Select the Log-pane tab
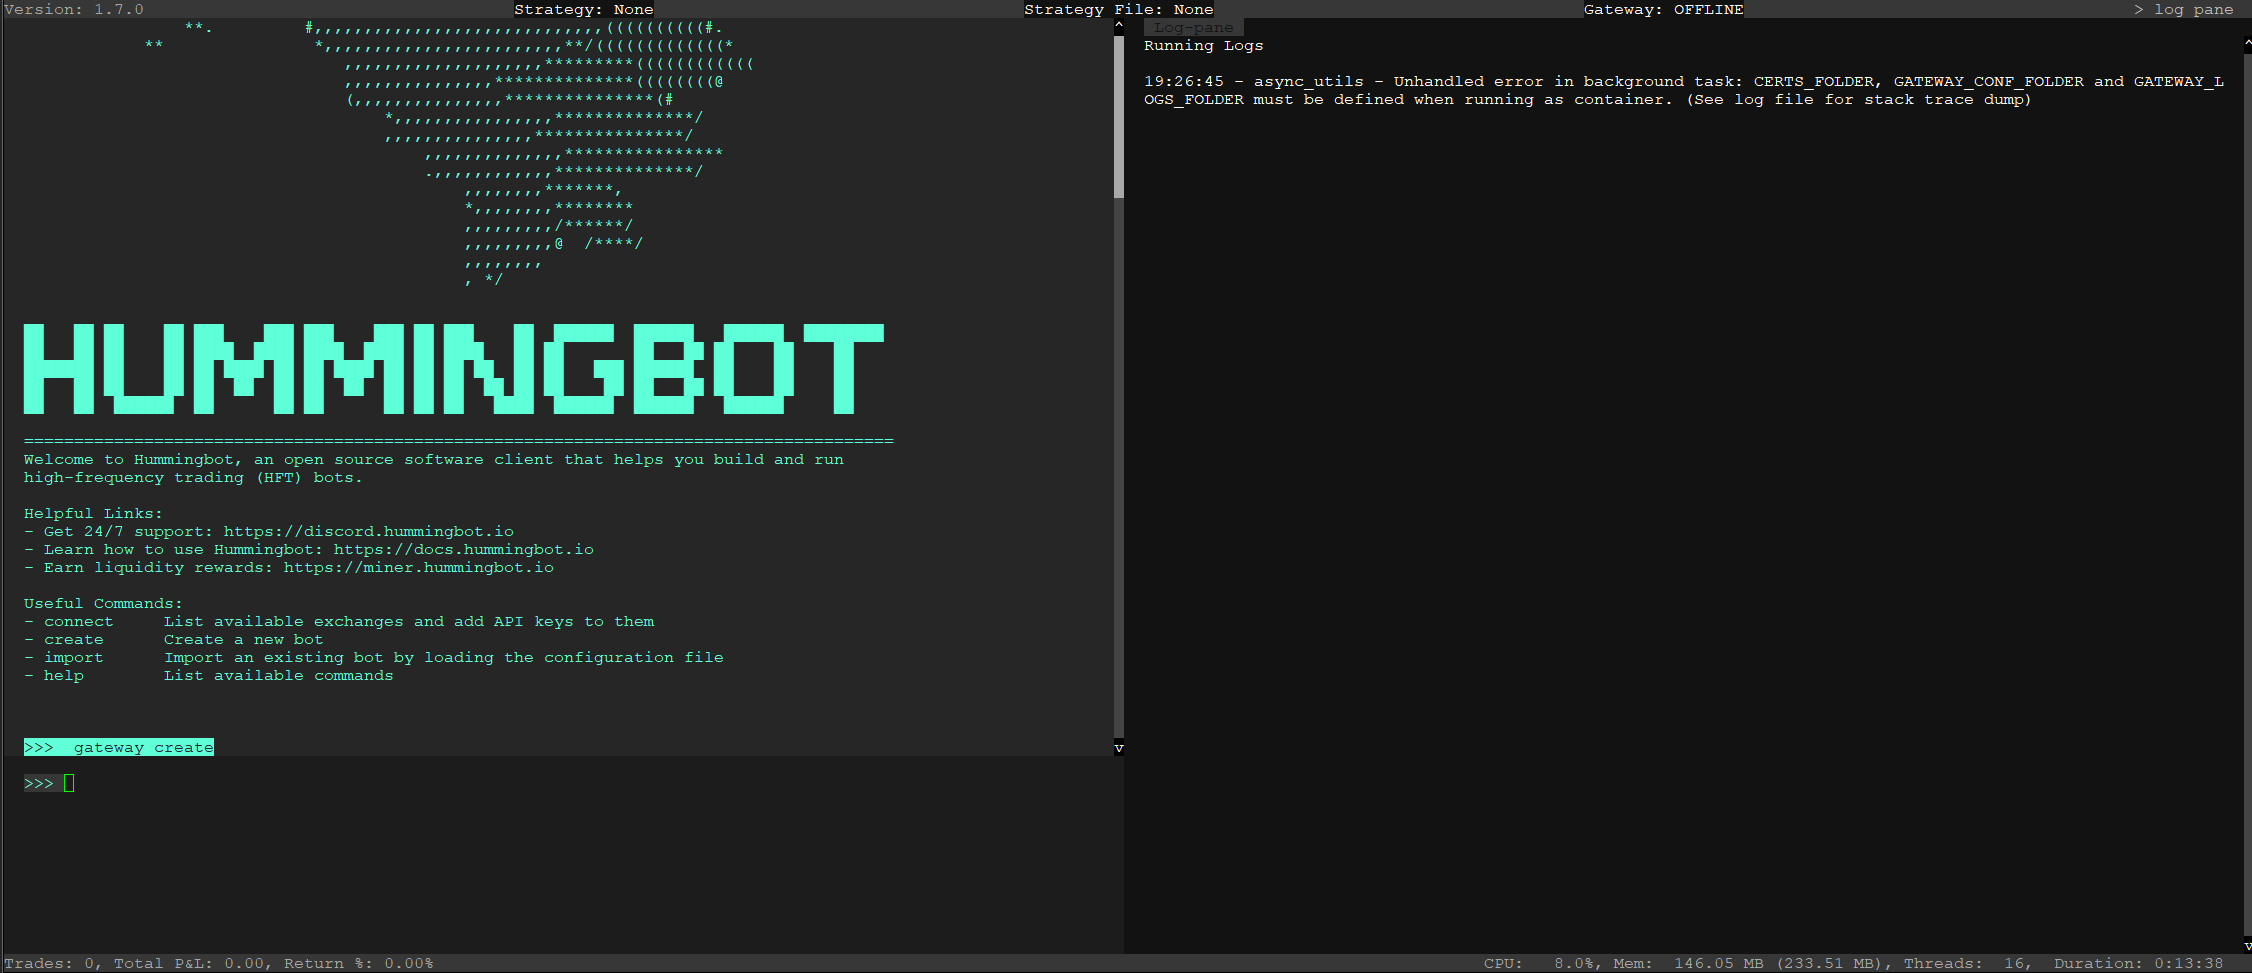 [1194, 26]
